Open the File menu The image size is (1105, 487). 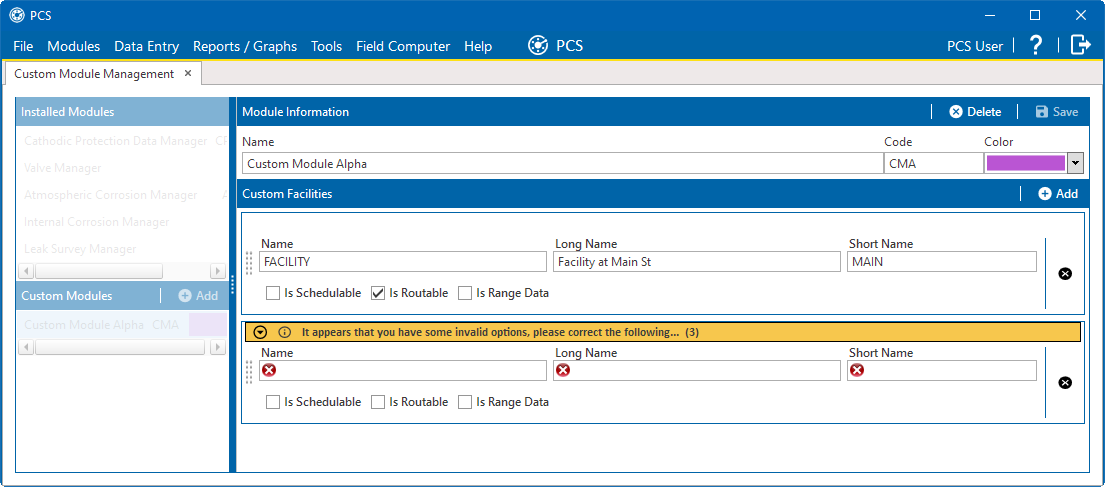(23, 47)
